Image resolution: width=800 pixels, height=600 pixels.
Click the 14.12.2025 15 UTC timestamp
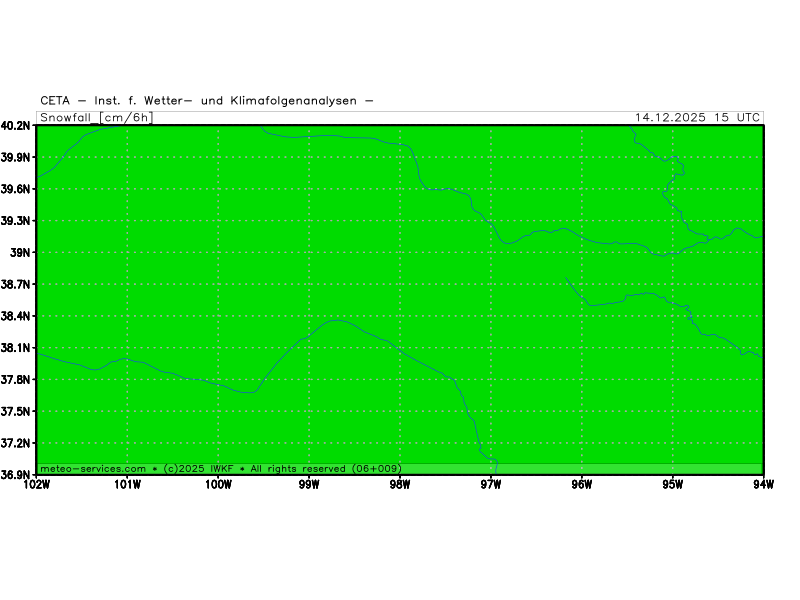(x=697, y=117)
